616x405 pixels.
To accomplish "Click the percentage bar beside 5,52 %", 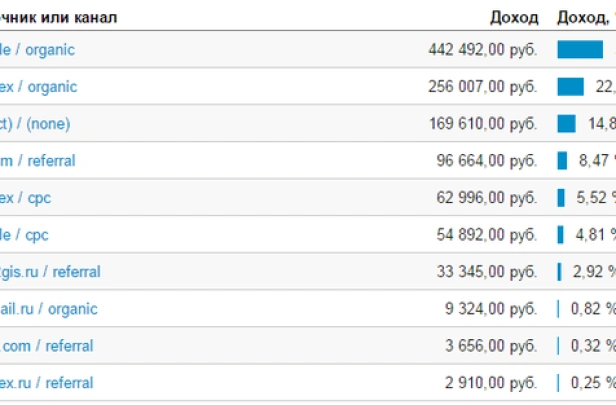I will [x=561, y=198].
